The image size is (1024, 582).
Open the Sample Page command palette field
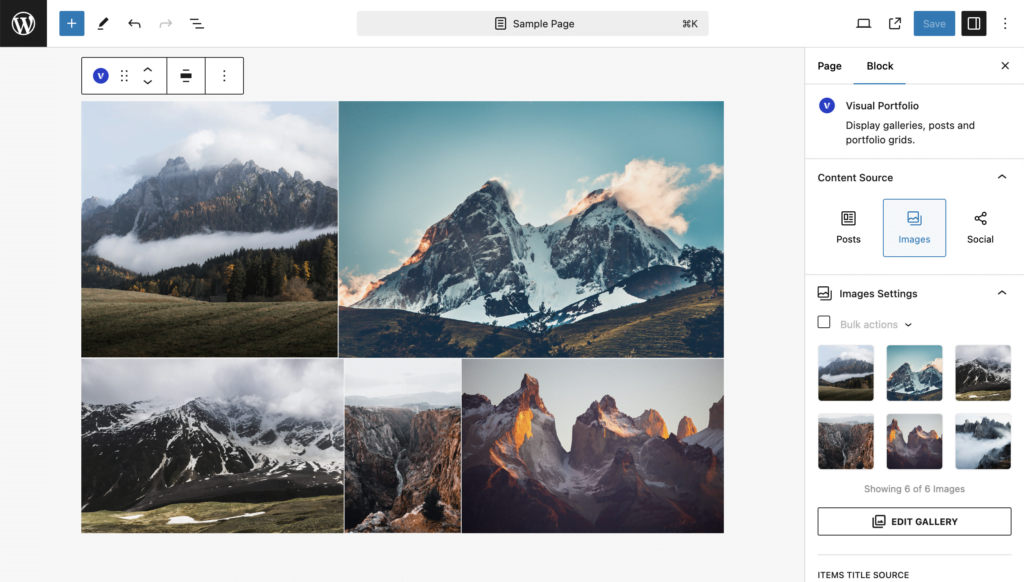(x=532, y=24)
